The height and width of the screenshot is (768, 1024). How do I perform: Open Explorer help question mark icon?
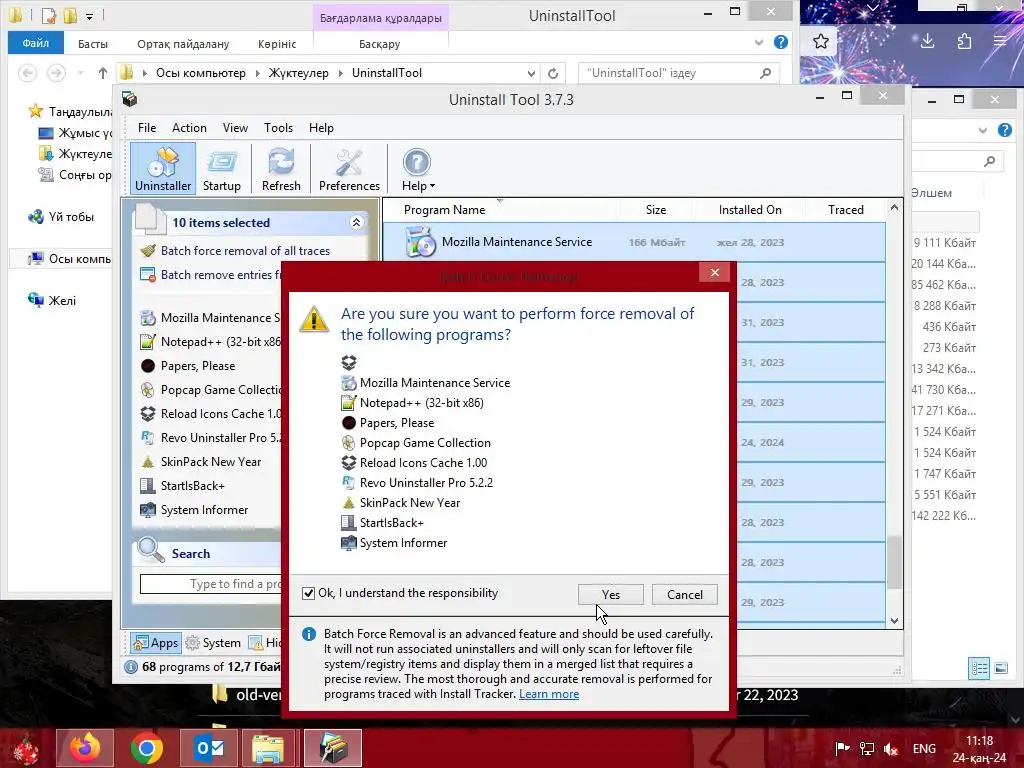[780, 42]
